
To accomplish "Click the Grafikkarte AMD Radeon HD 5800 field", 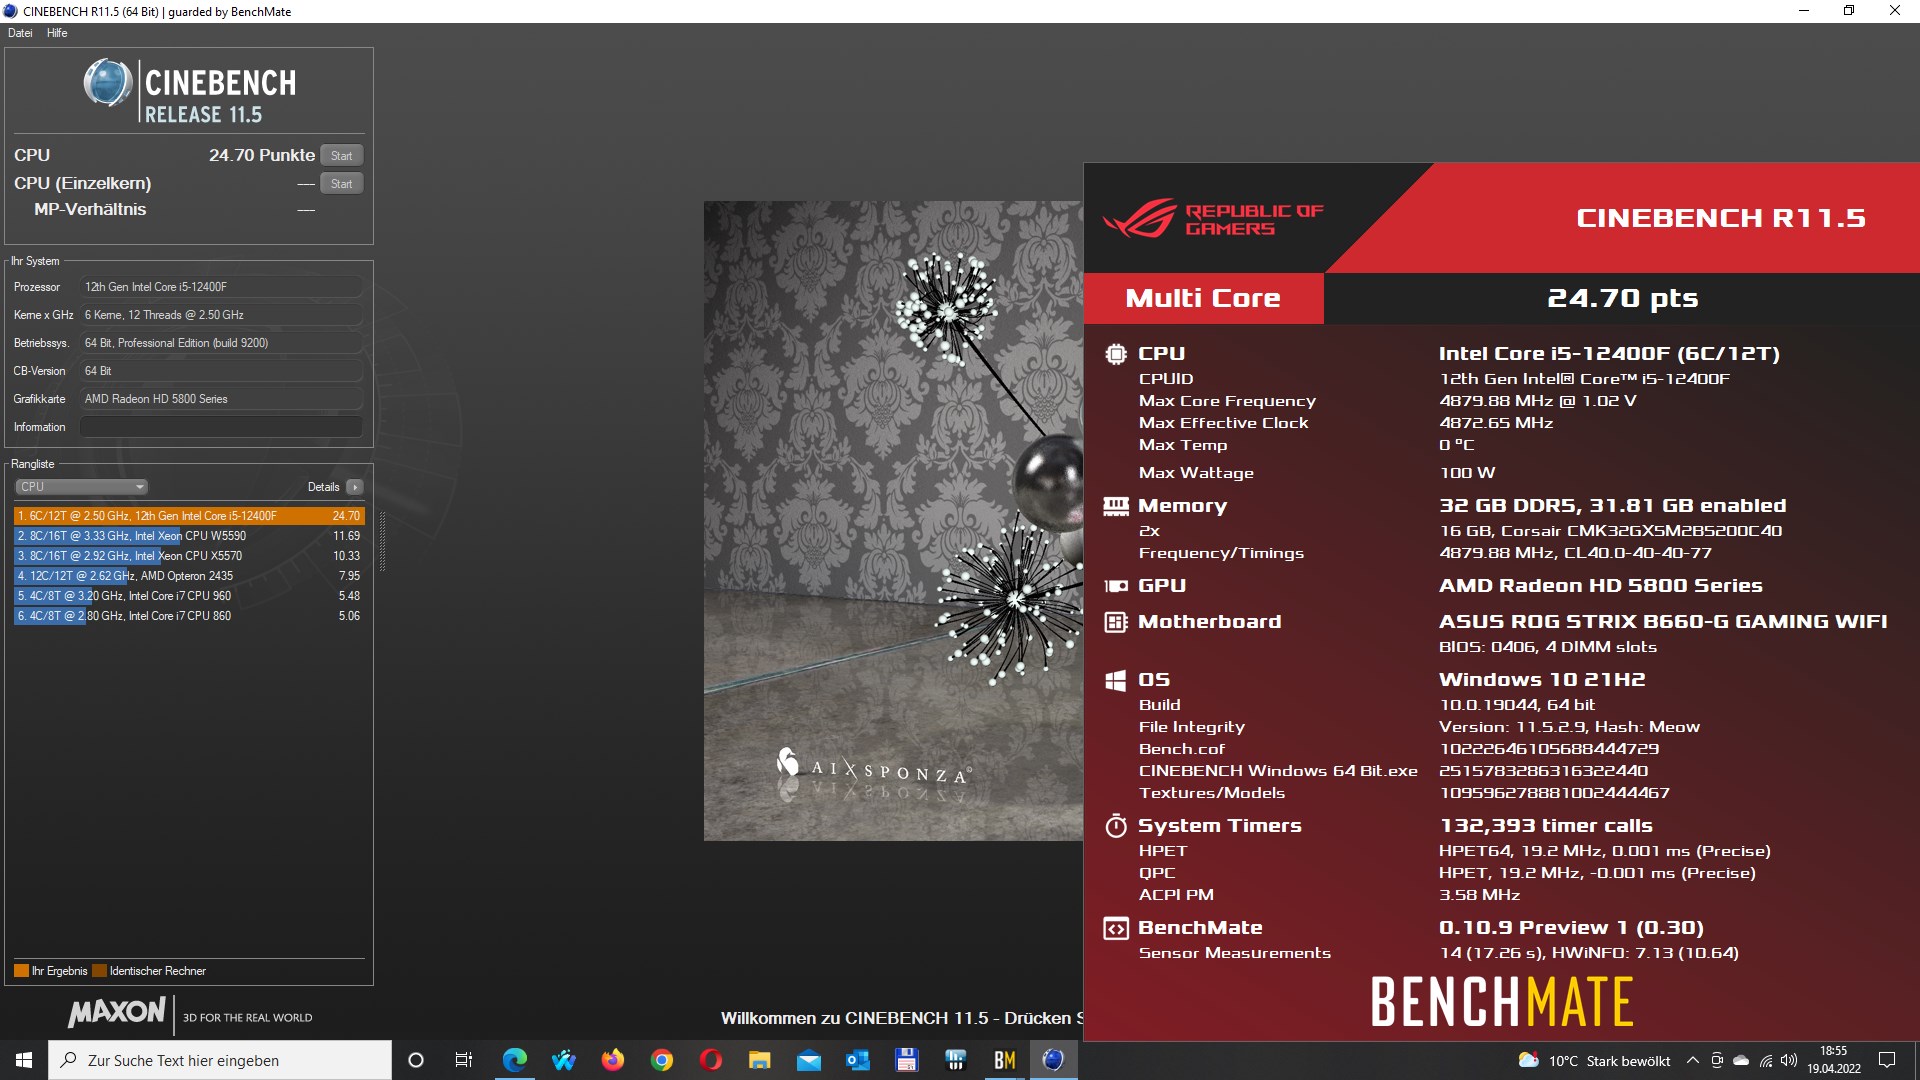I will pyautogui.click(x=221, y=399).
